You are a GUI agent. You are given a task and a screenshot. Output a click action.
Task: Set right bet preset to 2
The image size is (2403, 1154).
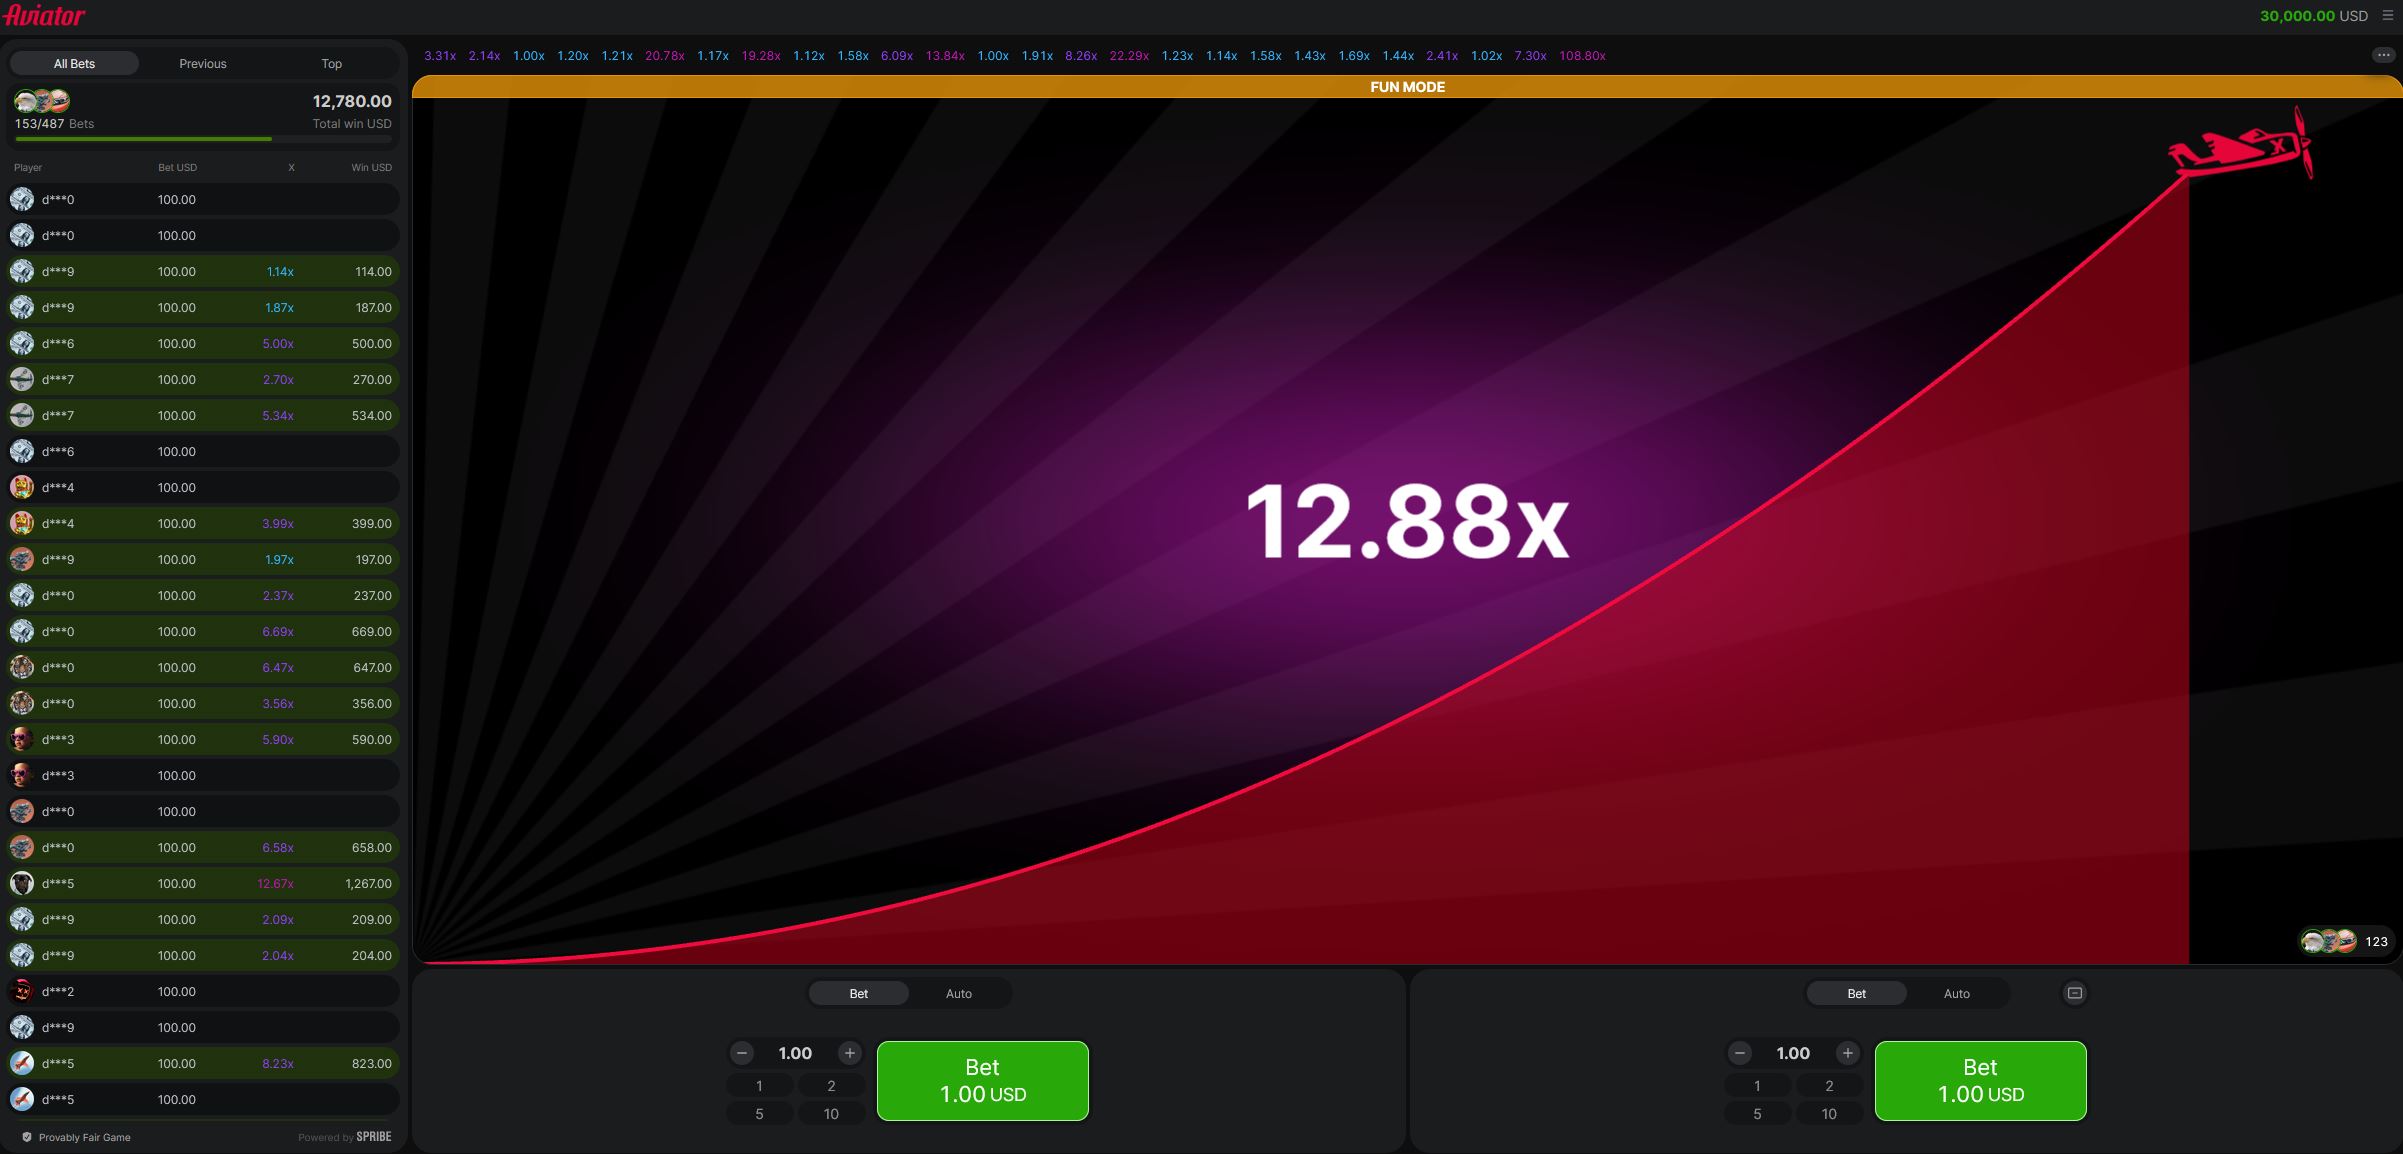1829,1086
